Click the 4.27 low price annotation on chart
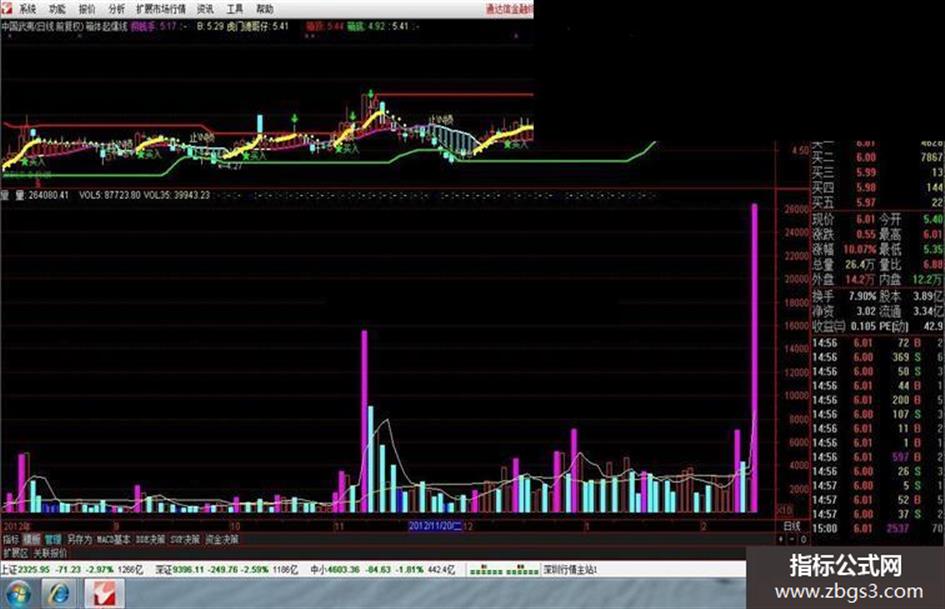The height and width of the screenshot is (609, 945). click(230, 166)
